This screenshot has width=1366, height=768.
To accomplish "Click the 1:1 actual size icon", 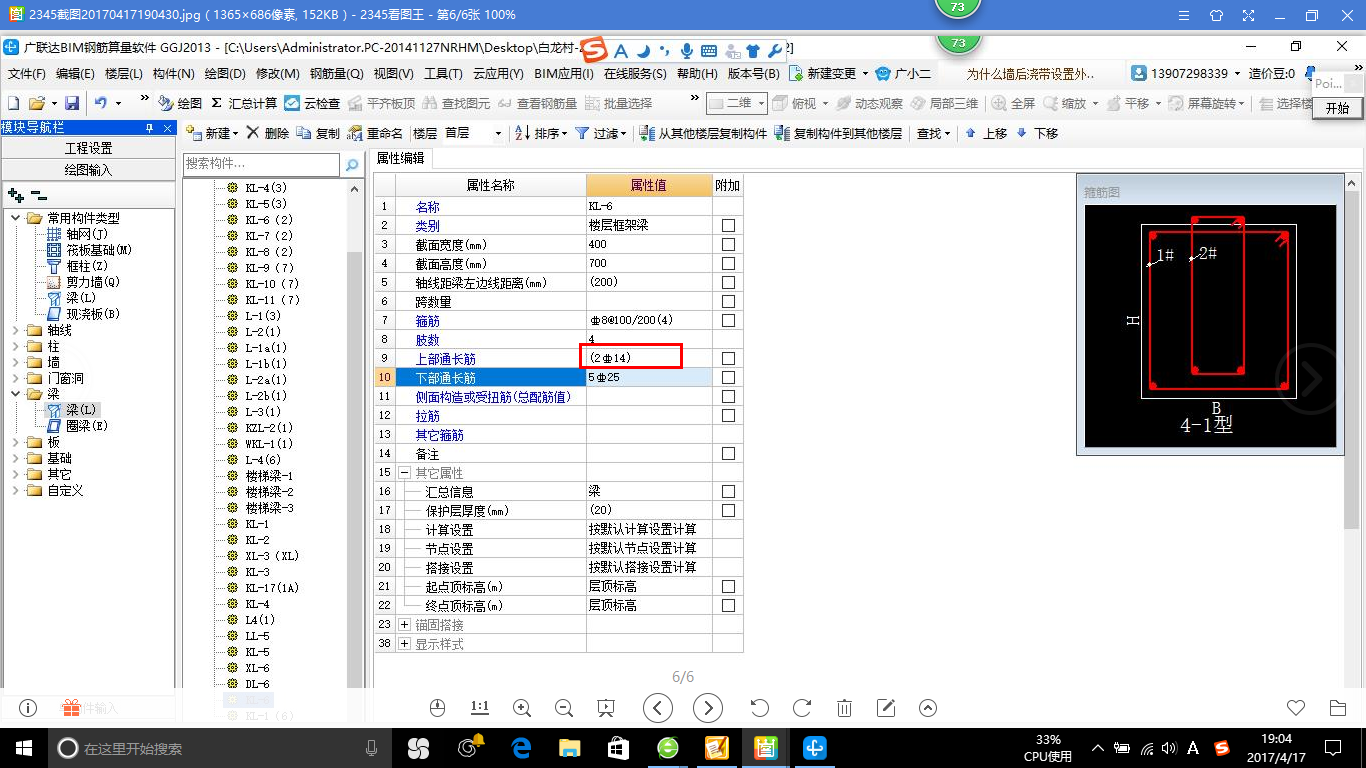I will coord(480,708).
